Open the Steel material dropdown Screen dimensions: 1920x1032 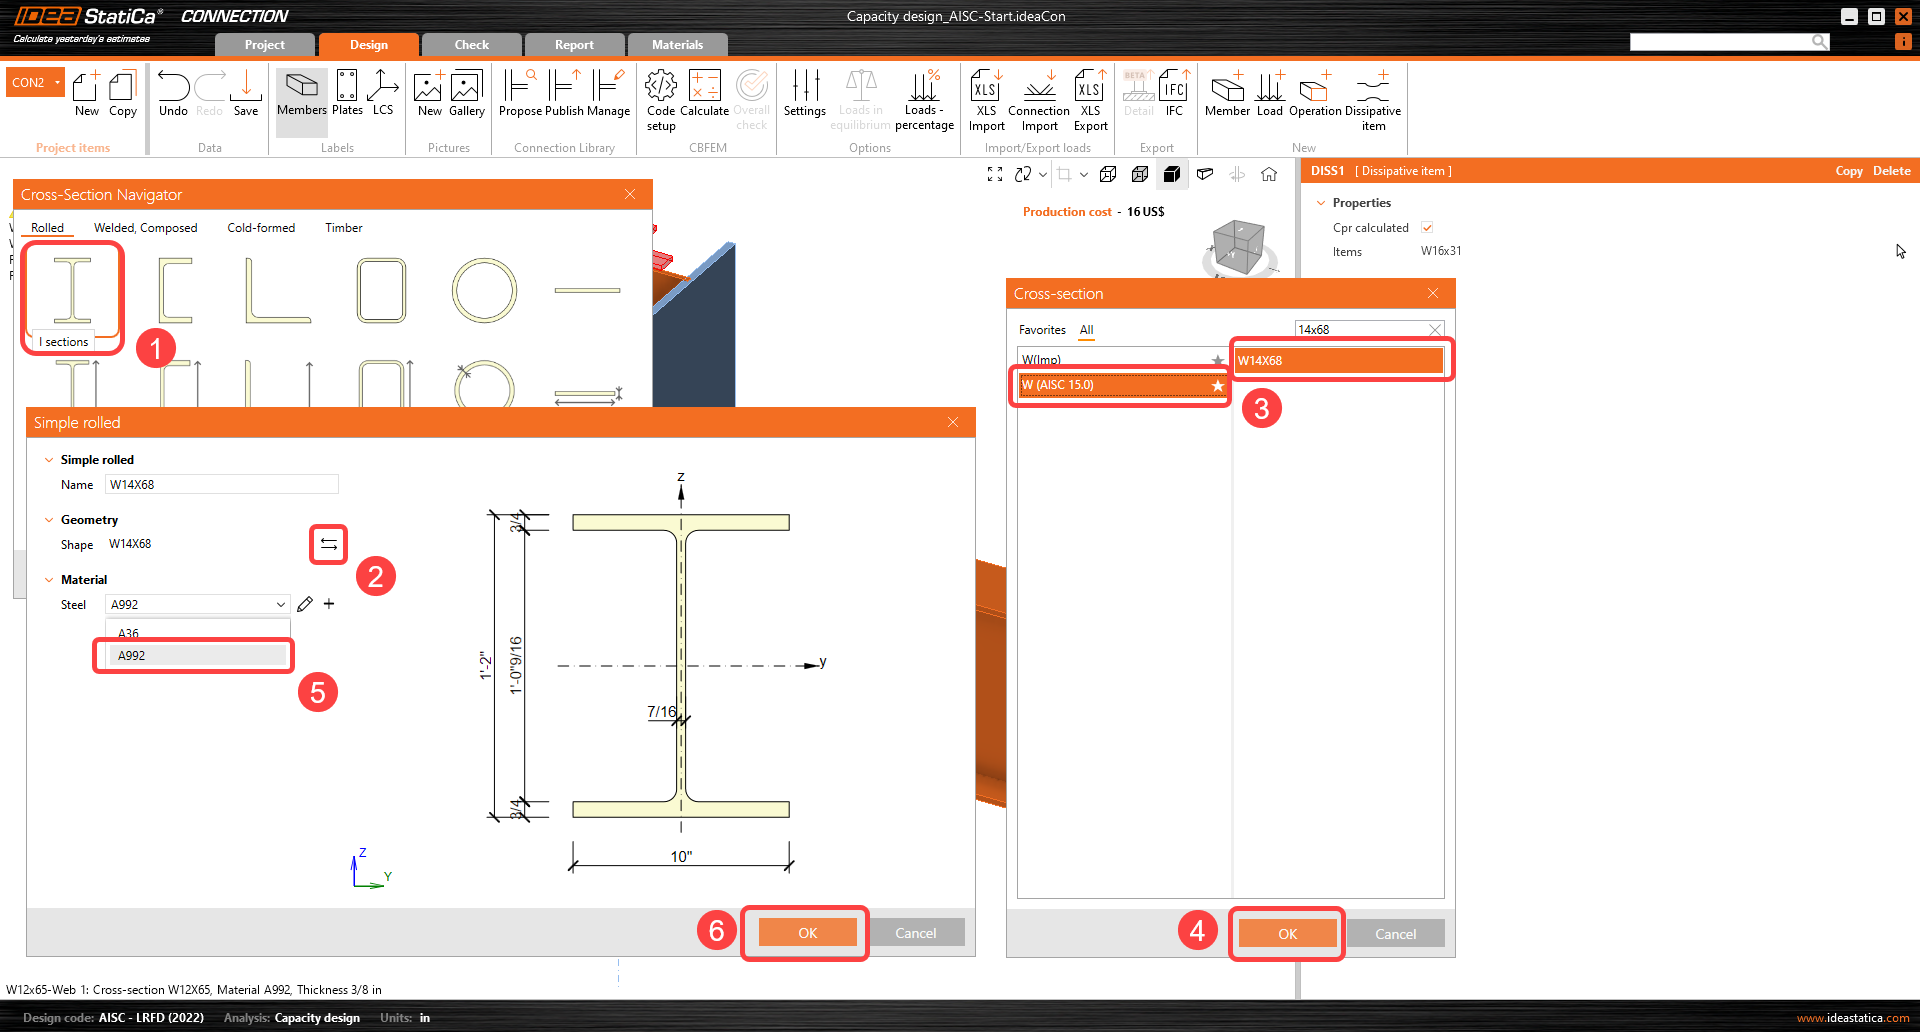[x=280, y=604]
